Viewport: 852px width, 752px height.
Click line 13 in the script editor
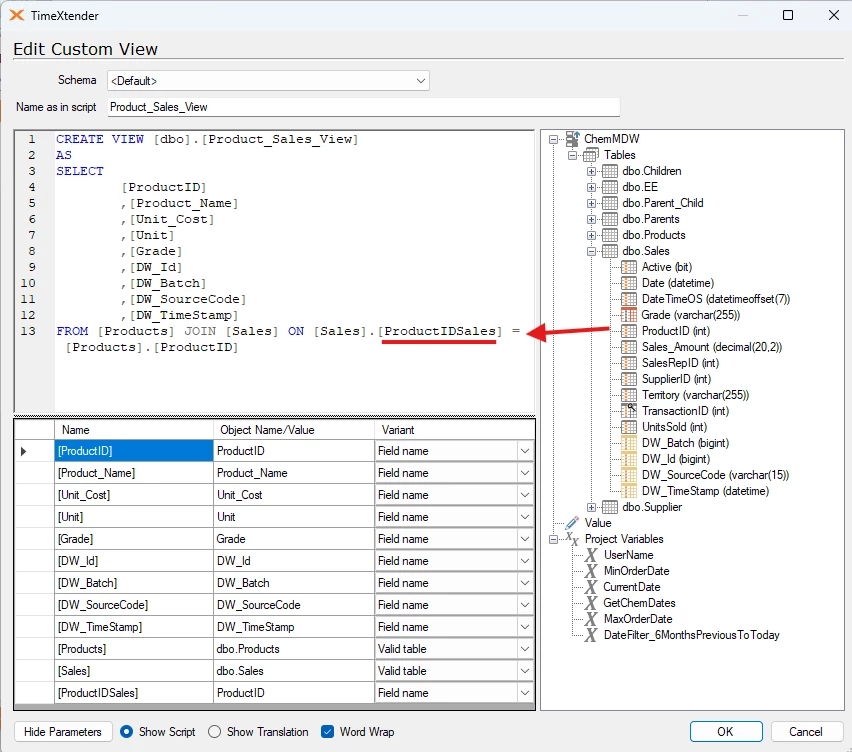click(x=288, y=331)
